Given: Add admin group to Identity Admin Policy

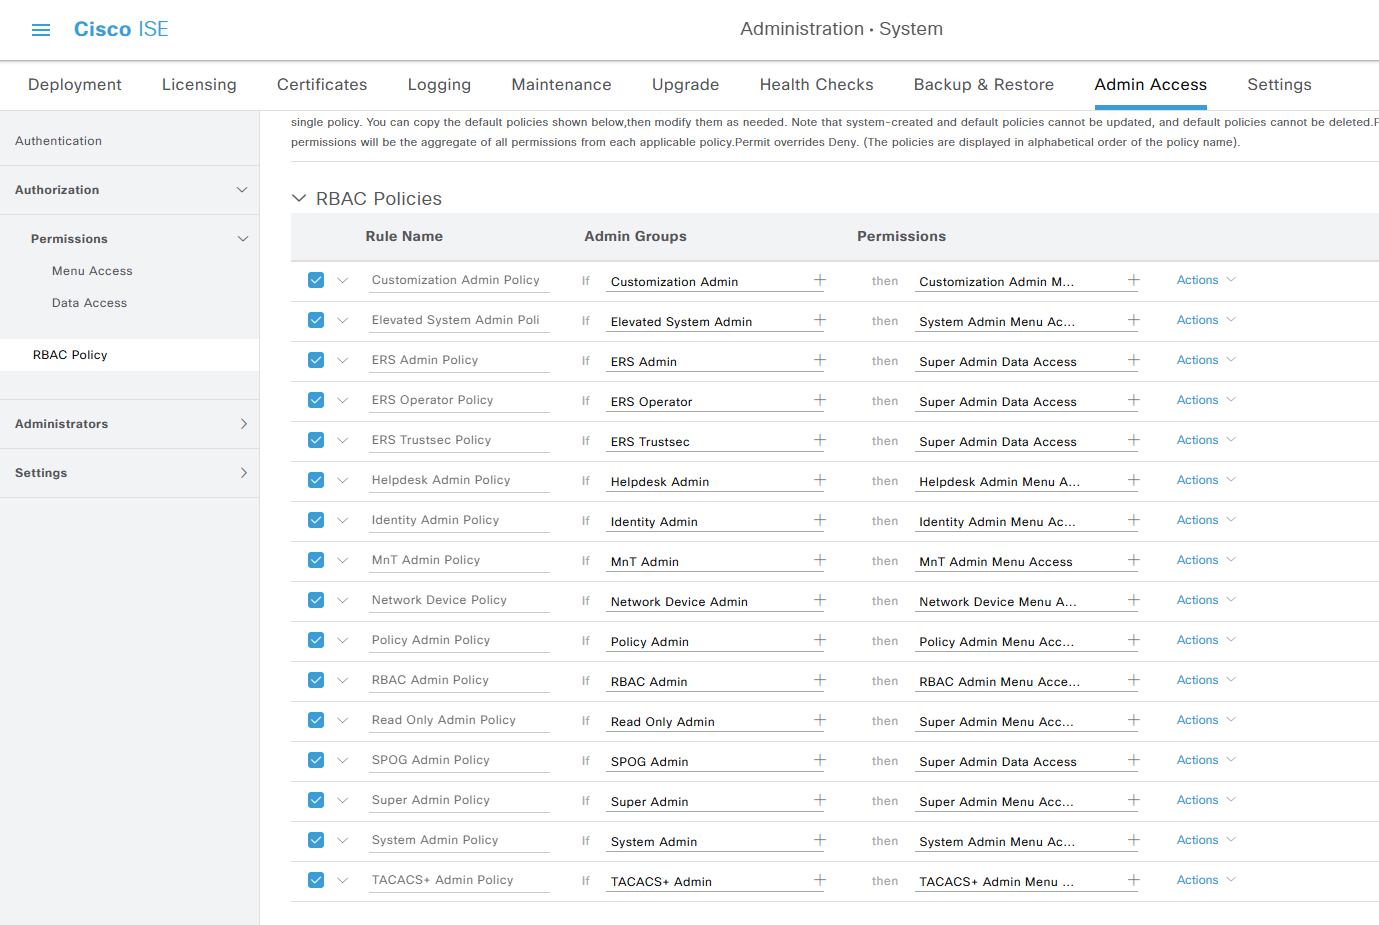Looking at the screenshot, I should pos(820,520).
